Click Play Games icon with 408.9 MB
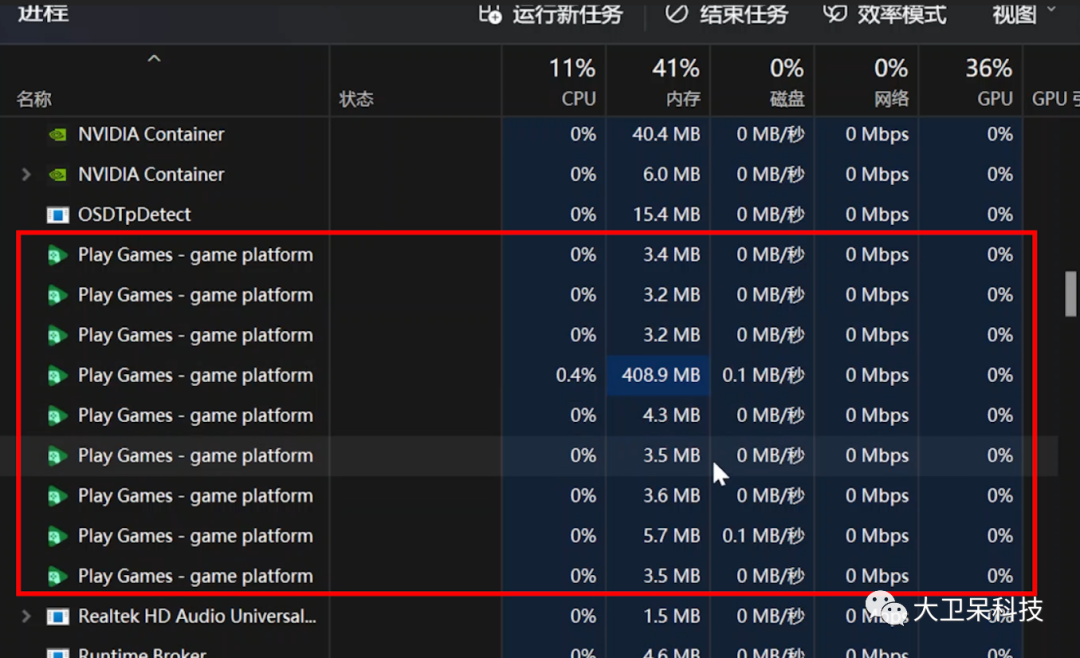 point(57,376)
